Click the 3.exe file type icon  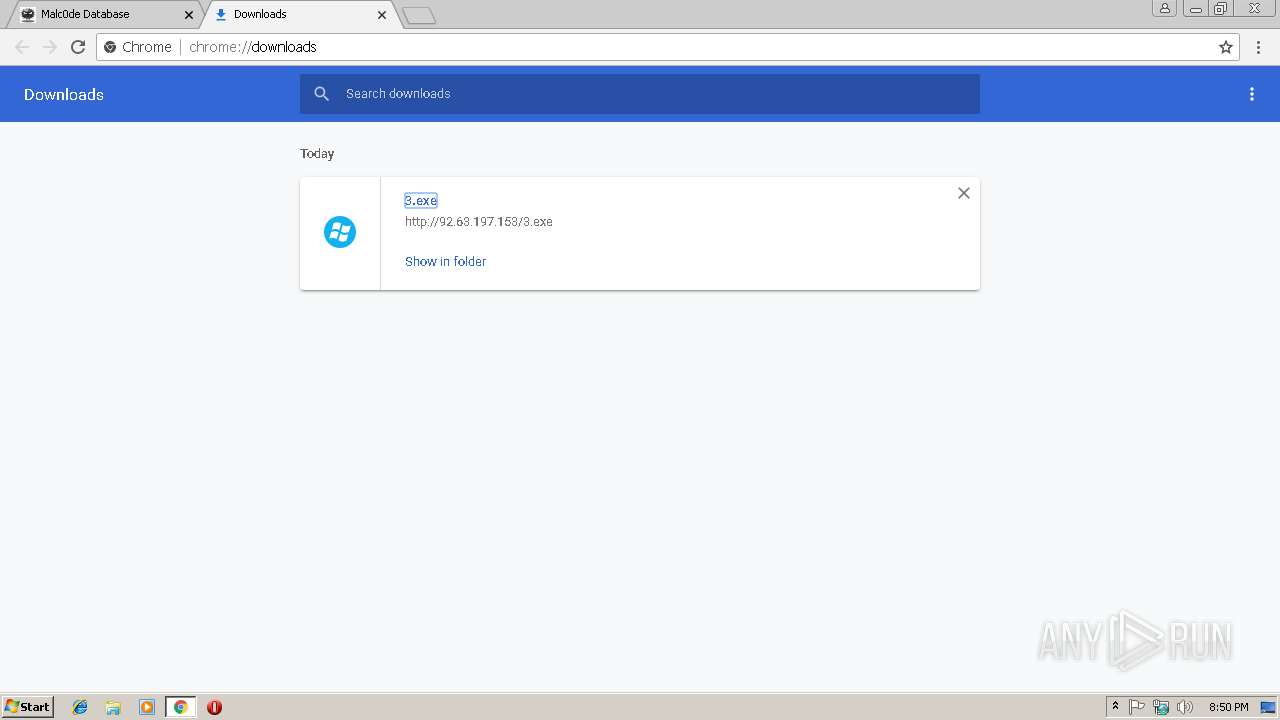(340, 232)
